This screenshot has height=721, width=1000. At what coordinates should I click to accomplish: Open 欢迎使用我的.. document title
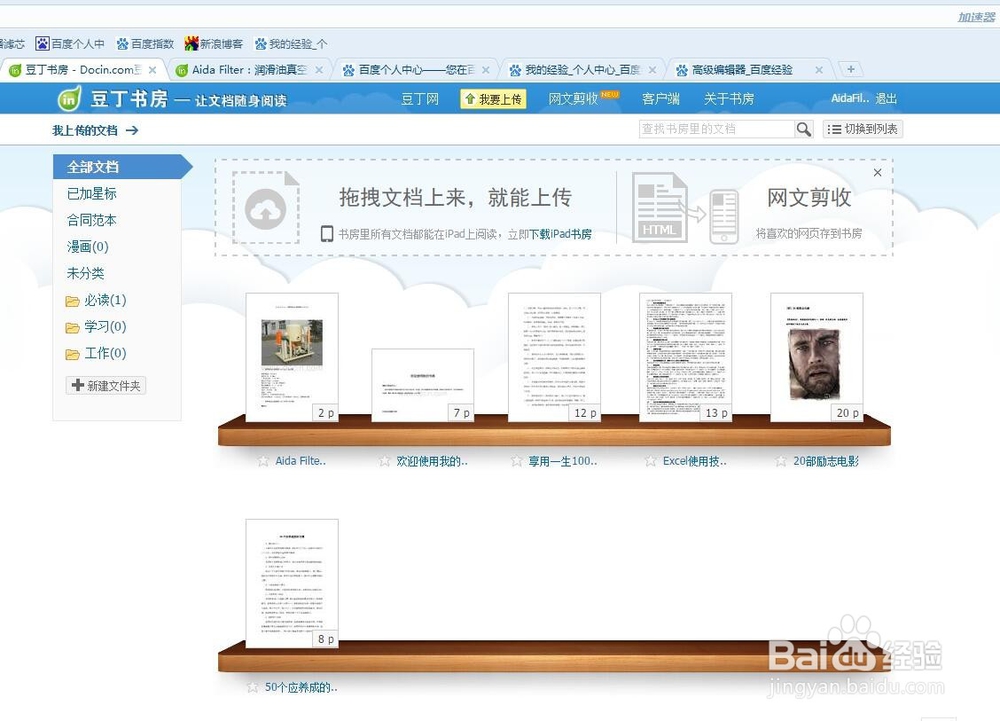pos(432,461)
